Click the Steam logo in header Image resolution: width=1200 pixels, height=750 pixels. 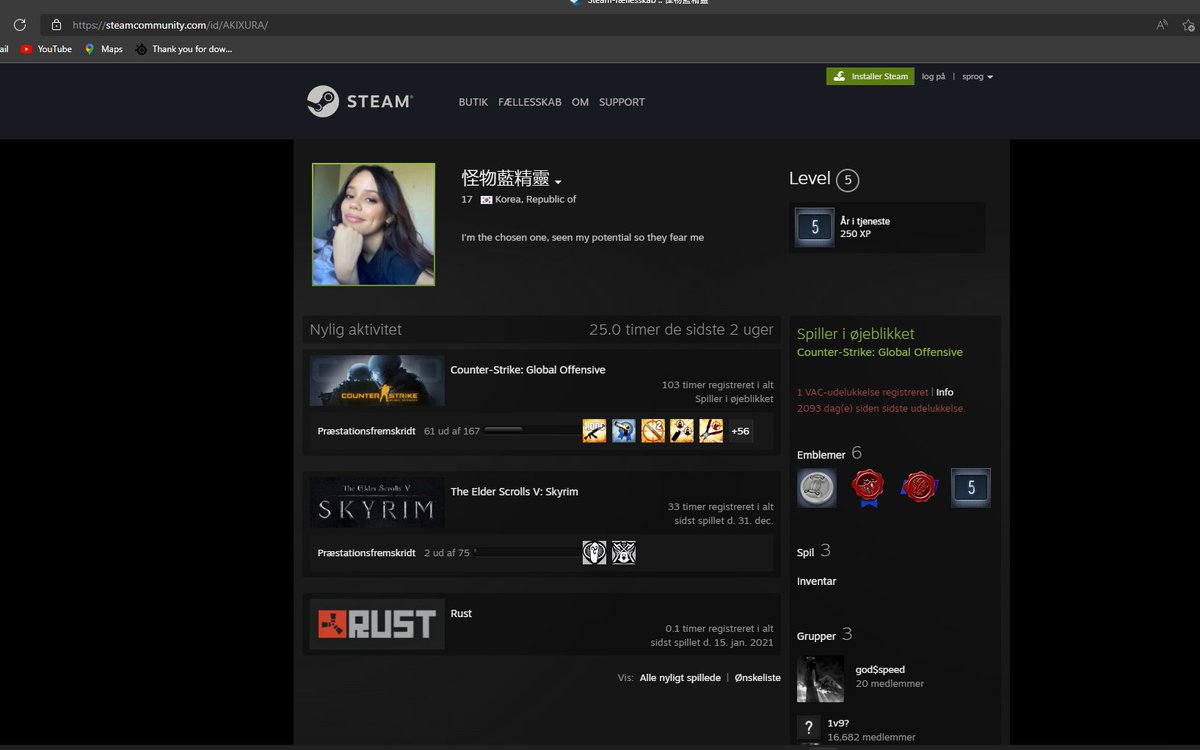coord(360,101)
